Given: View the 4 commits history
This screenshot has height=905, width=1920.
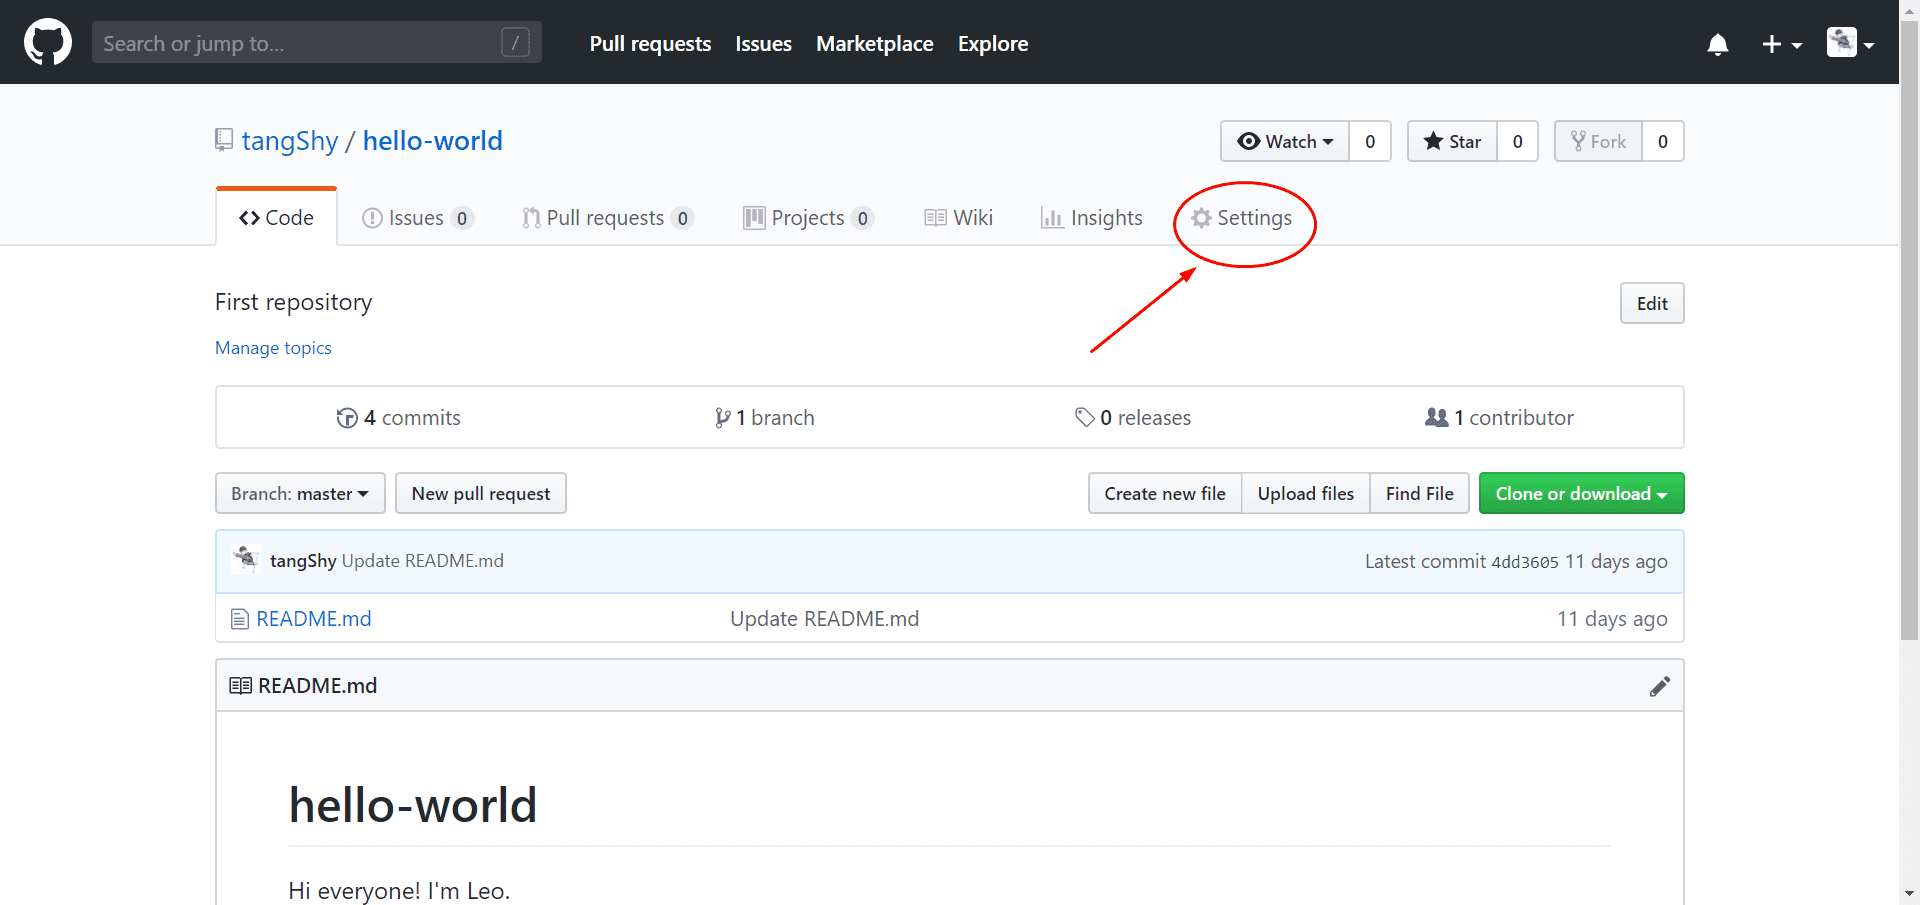Looking at the screenshot, I should point(398,417).
